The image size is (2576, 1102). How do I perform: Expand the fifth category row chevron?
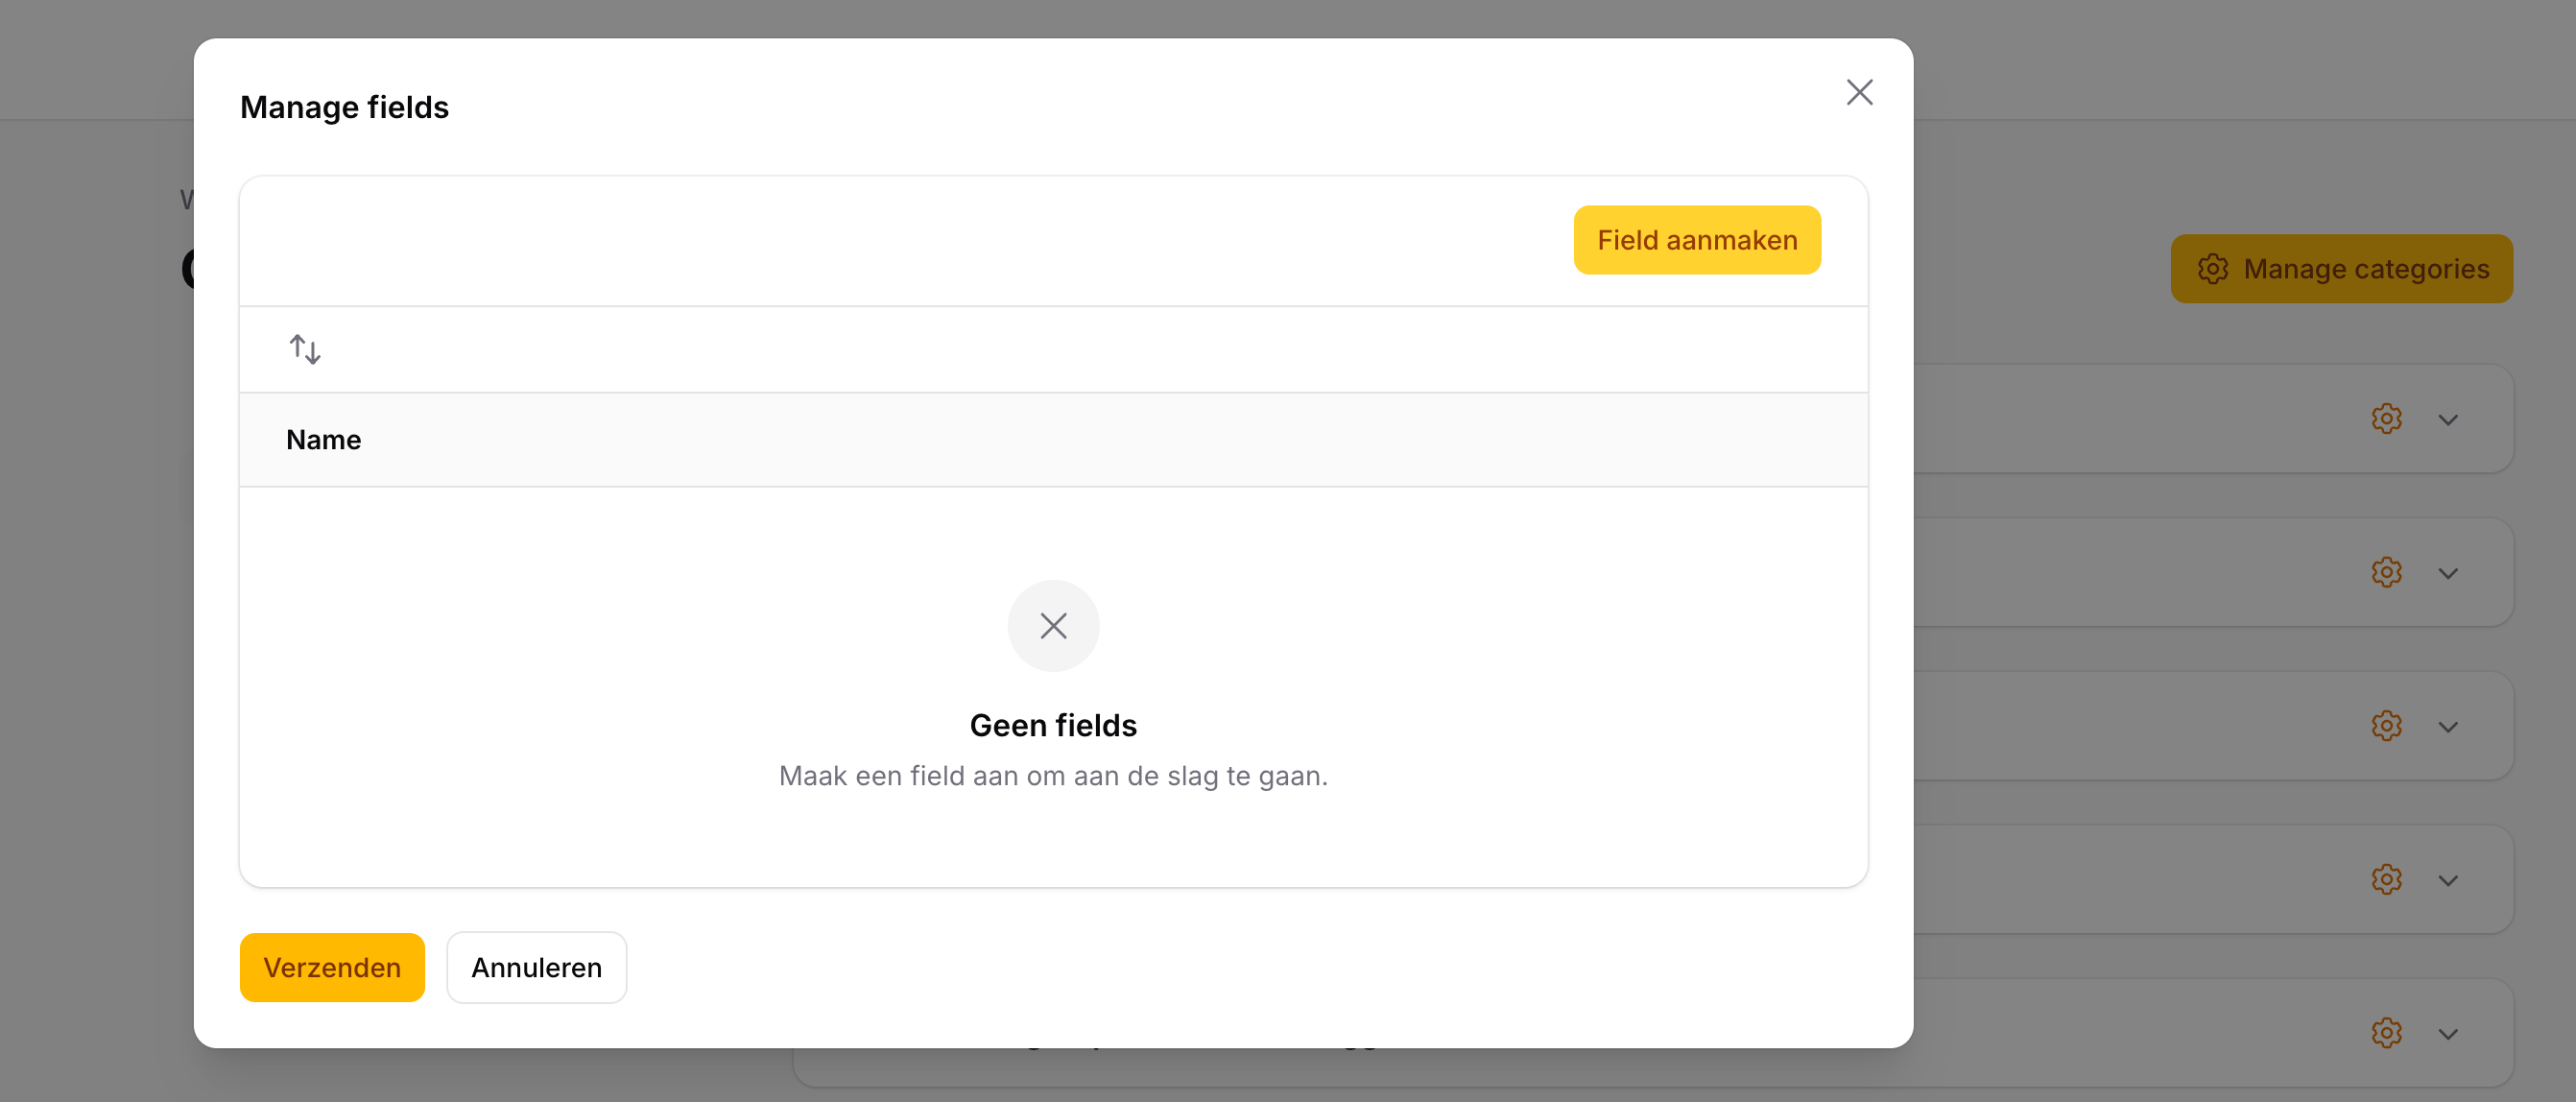pos(2447,1034)
